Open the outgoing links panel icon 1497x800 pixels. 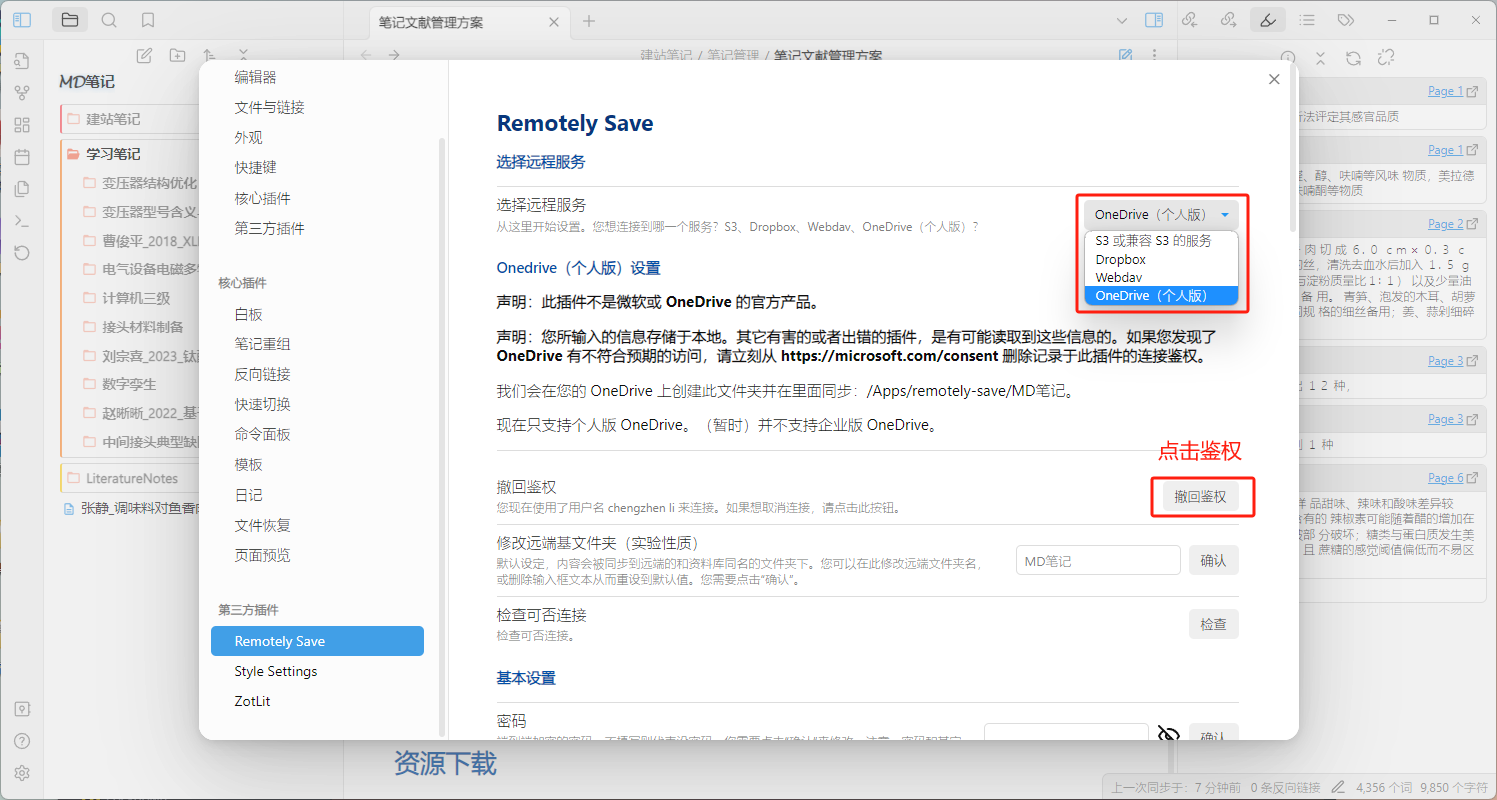click(1229, 19)
